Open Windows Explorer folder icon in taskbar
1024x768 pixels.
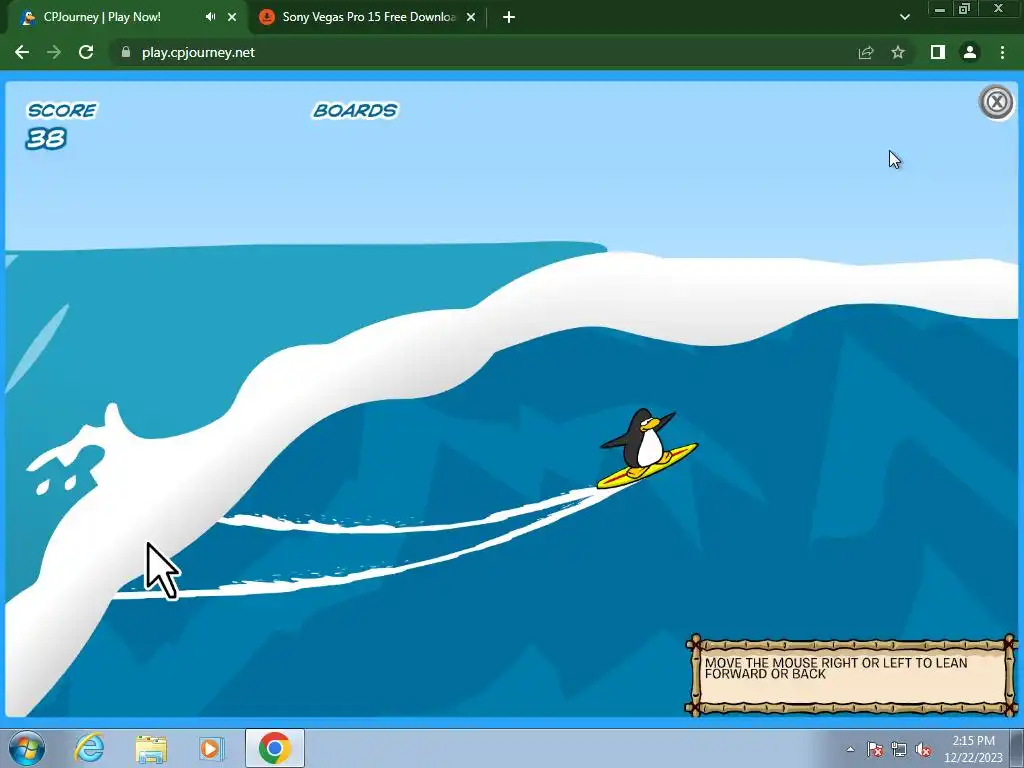(151, 748)
